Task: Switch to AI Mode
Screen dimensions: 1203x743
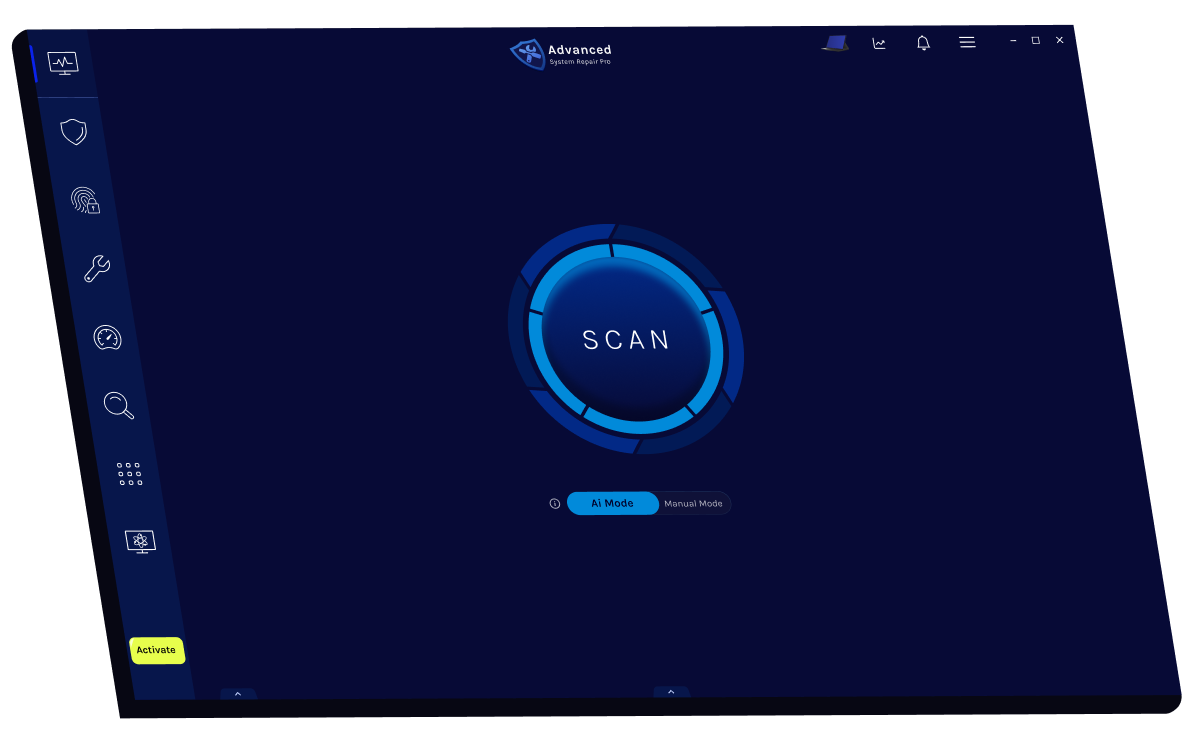Action: [612, 503]
